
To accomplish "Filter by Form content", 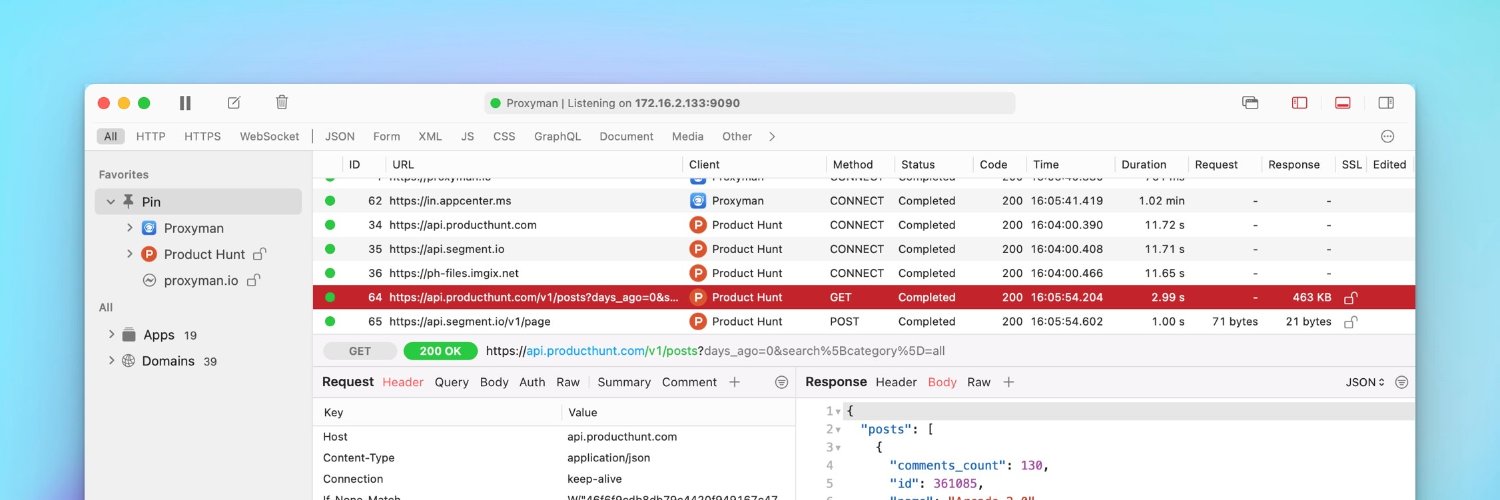I will point(386,136).
